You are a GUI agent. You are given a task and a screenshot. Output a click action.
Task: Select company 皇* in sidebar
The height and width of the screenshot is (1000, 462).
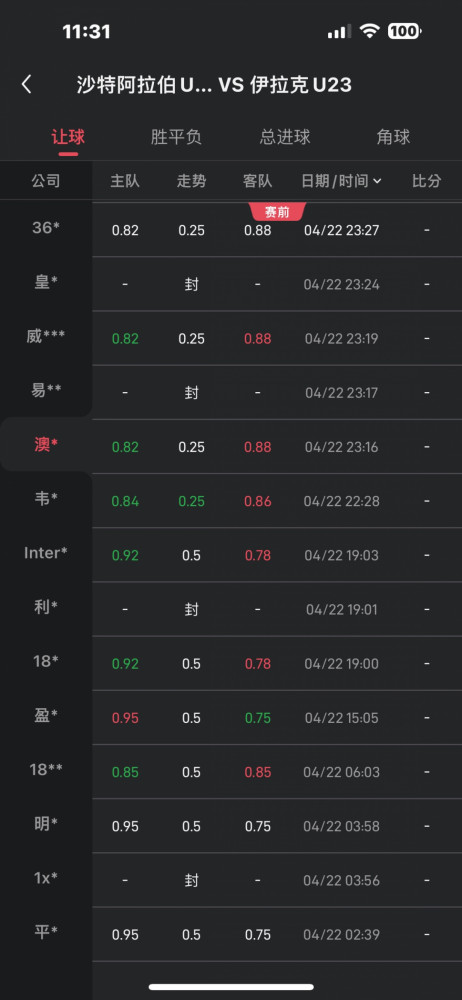(x=46, y=282)
